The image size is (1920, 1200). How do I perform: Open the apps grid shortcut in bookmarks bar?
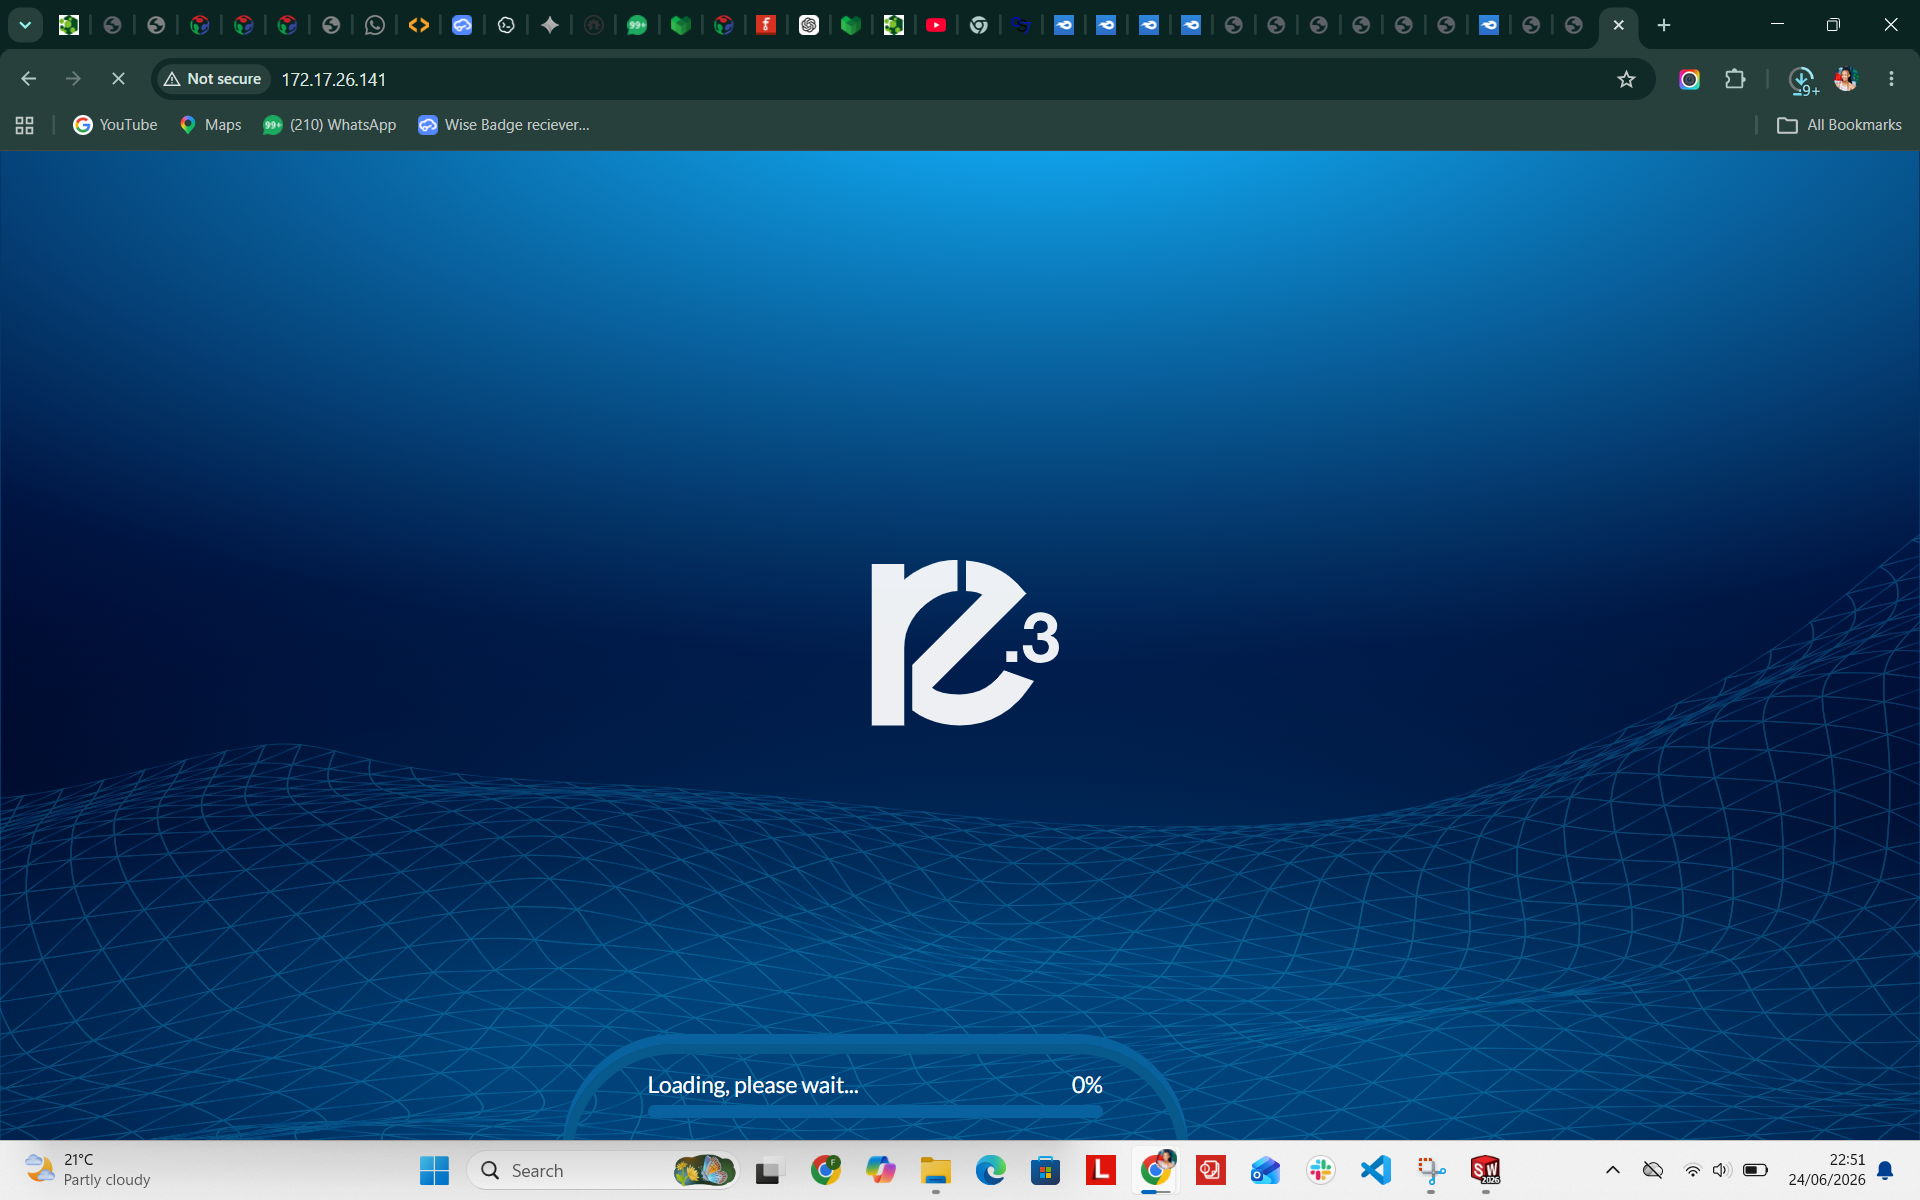(x=25, y=125)
